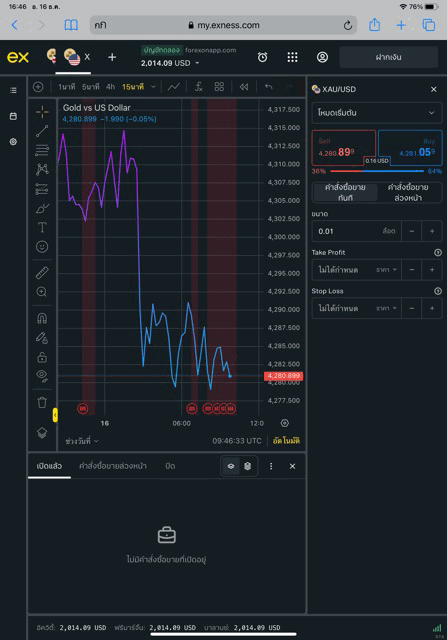
Task: Increase lot size with plus
Action: (x=432, y=231)
